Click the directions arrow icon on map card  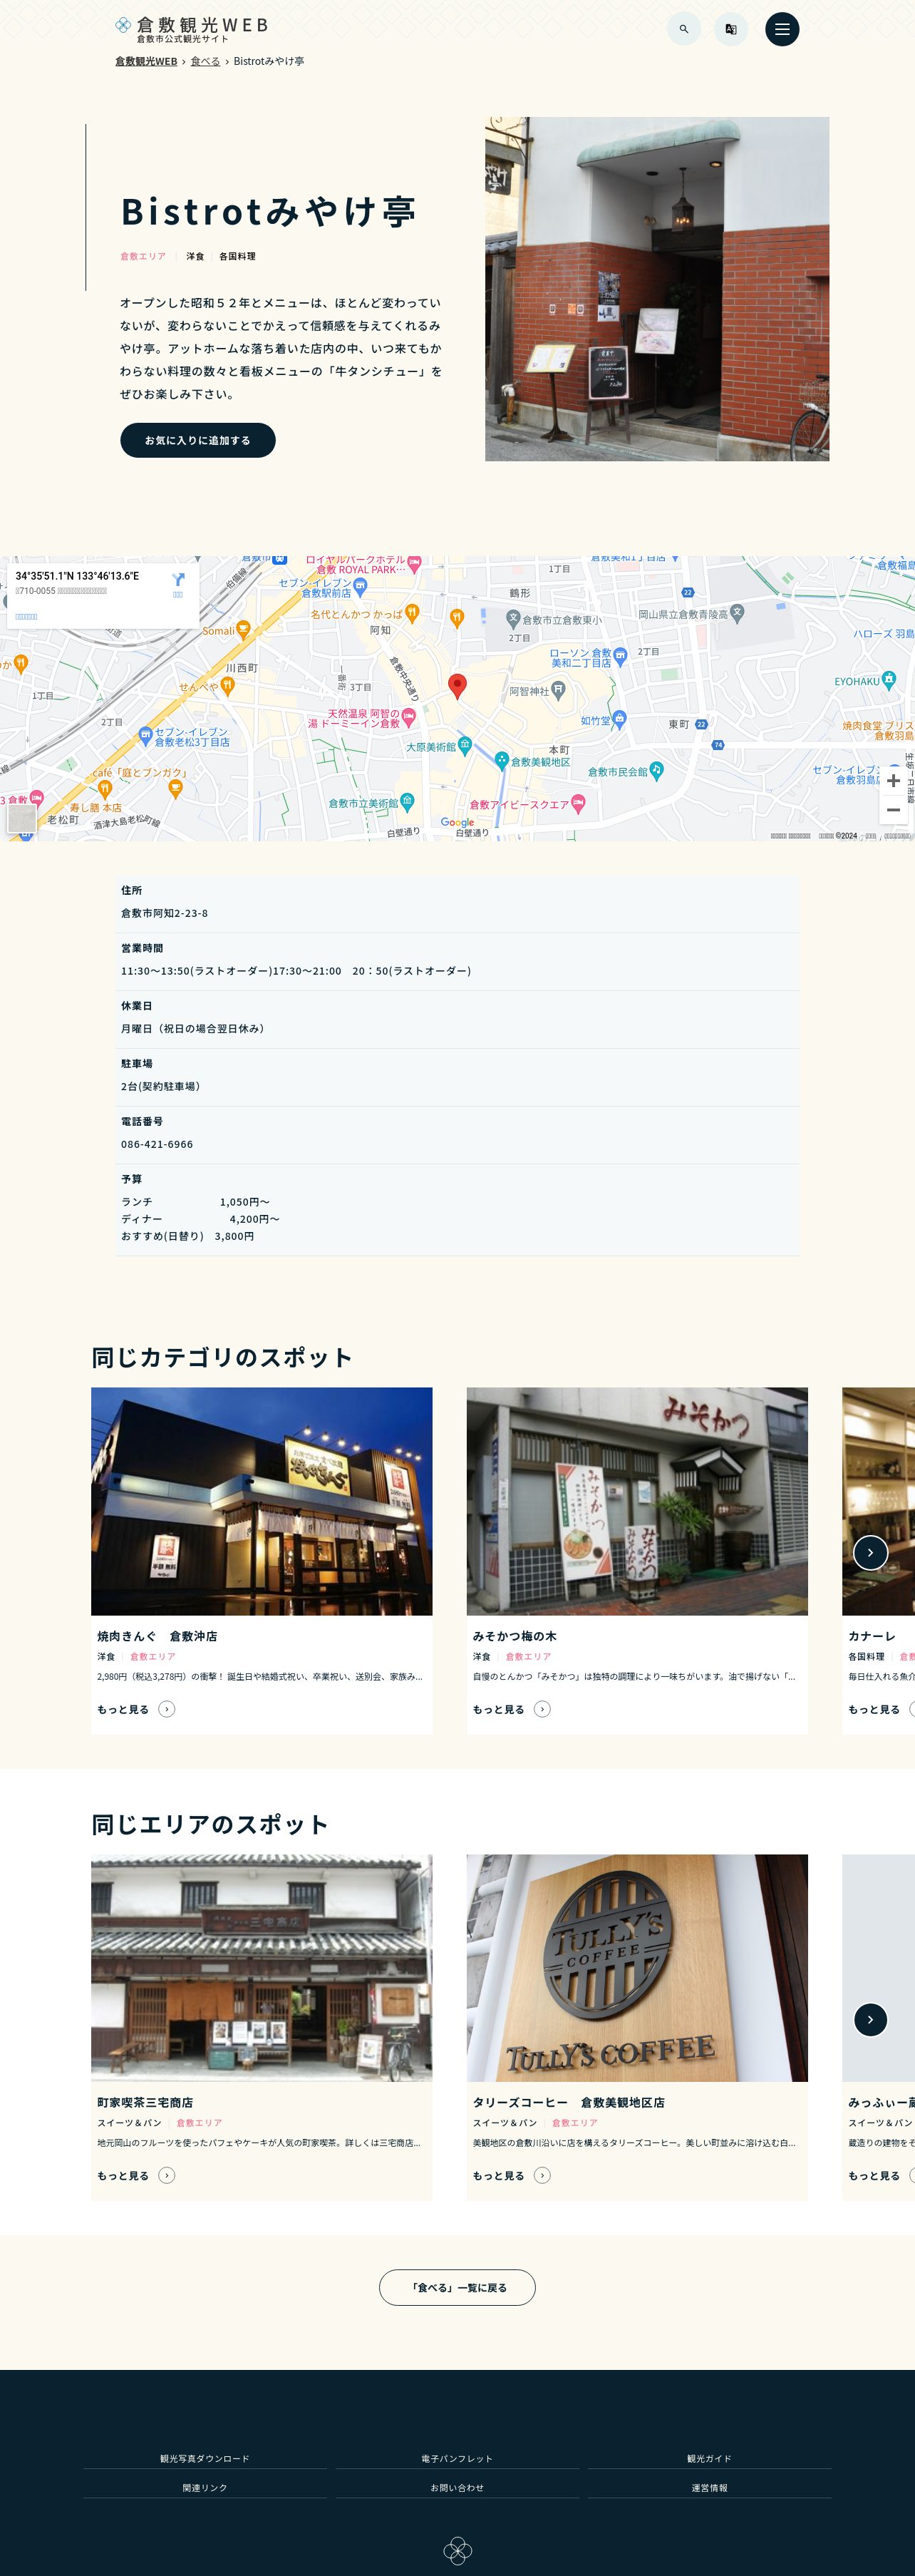point(178,580)
